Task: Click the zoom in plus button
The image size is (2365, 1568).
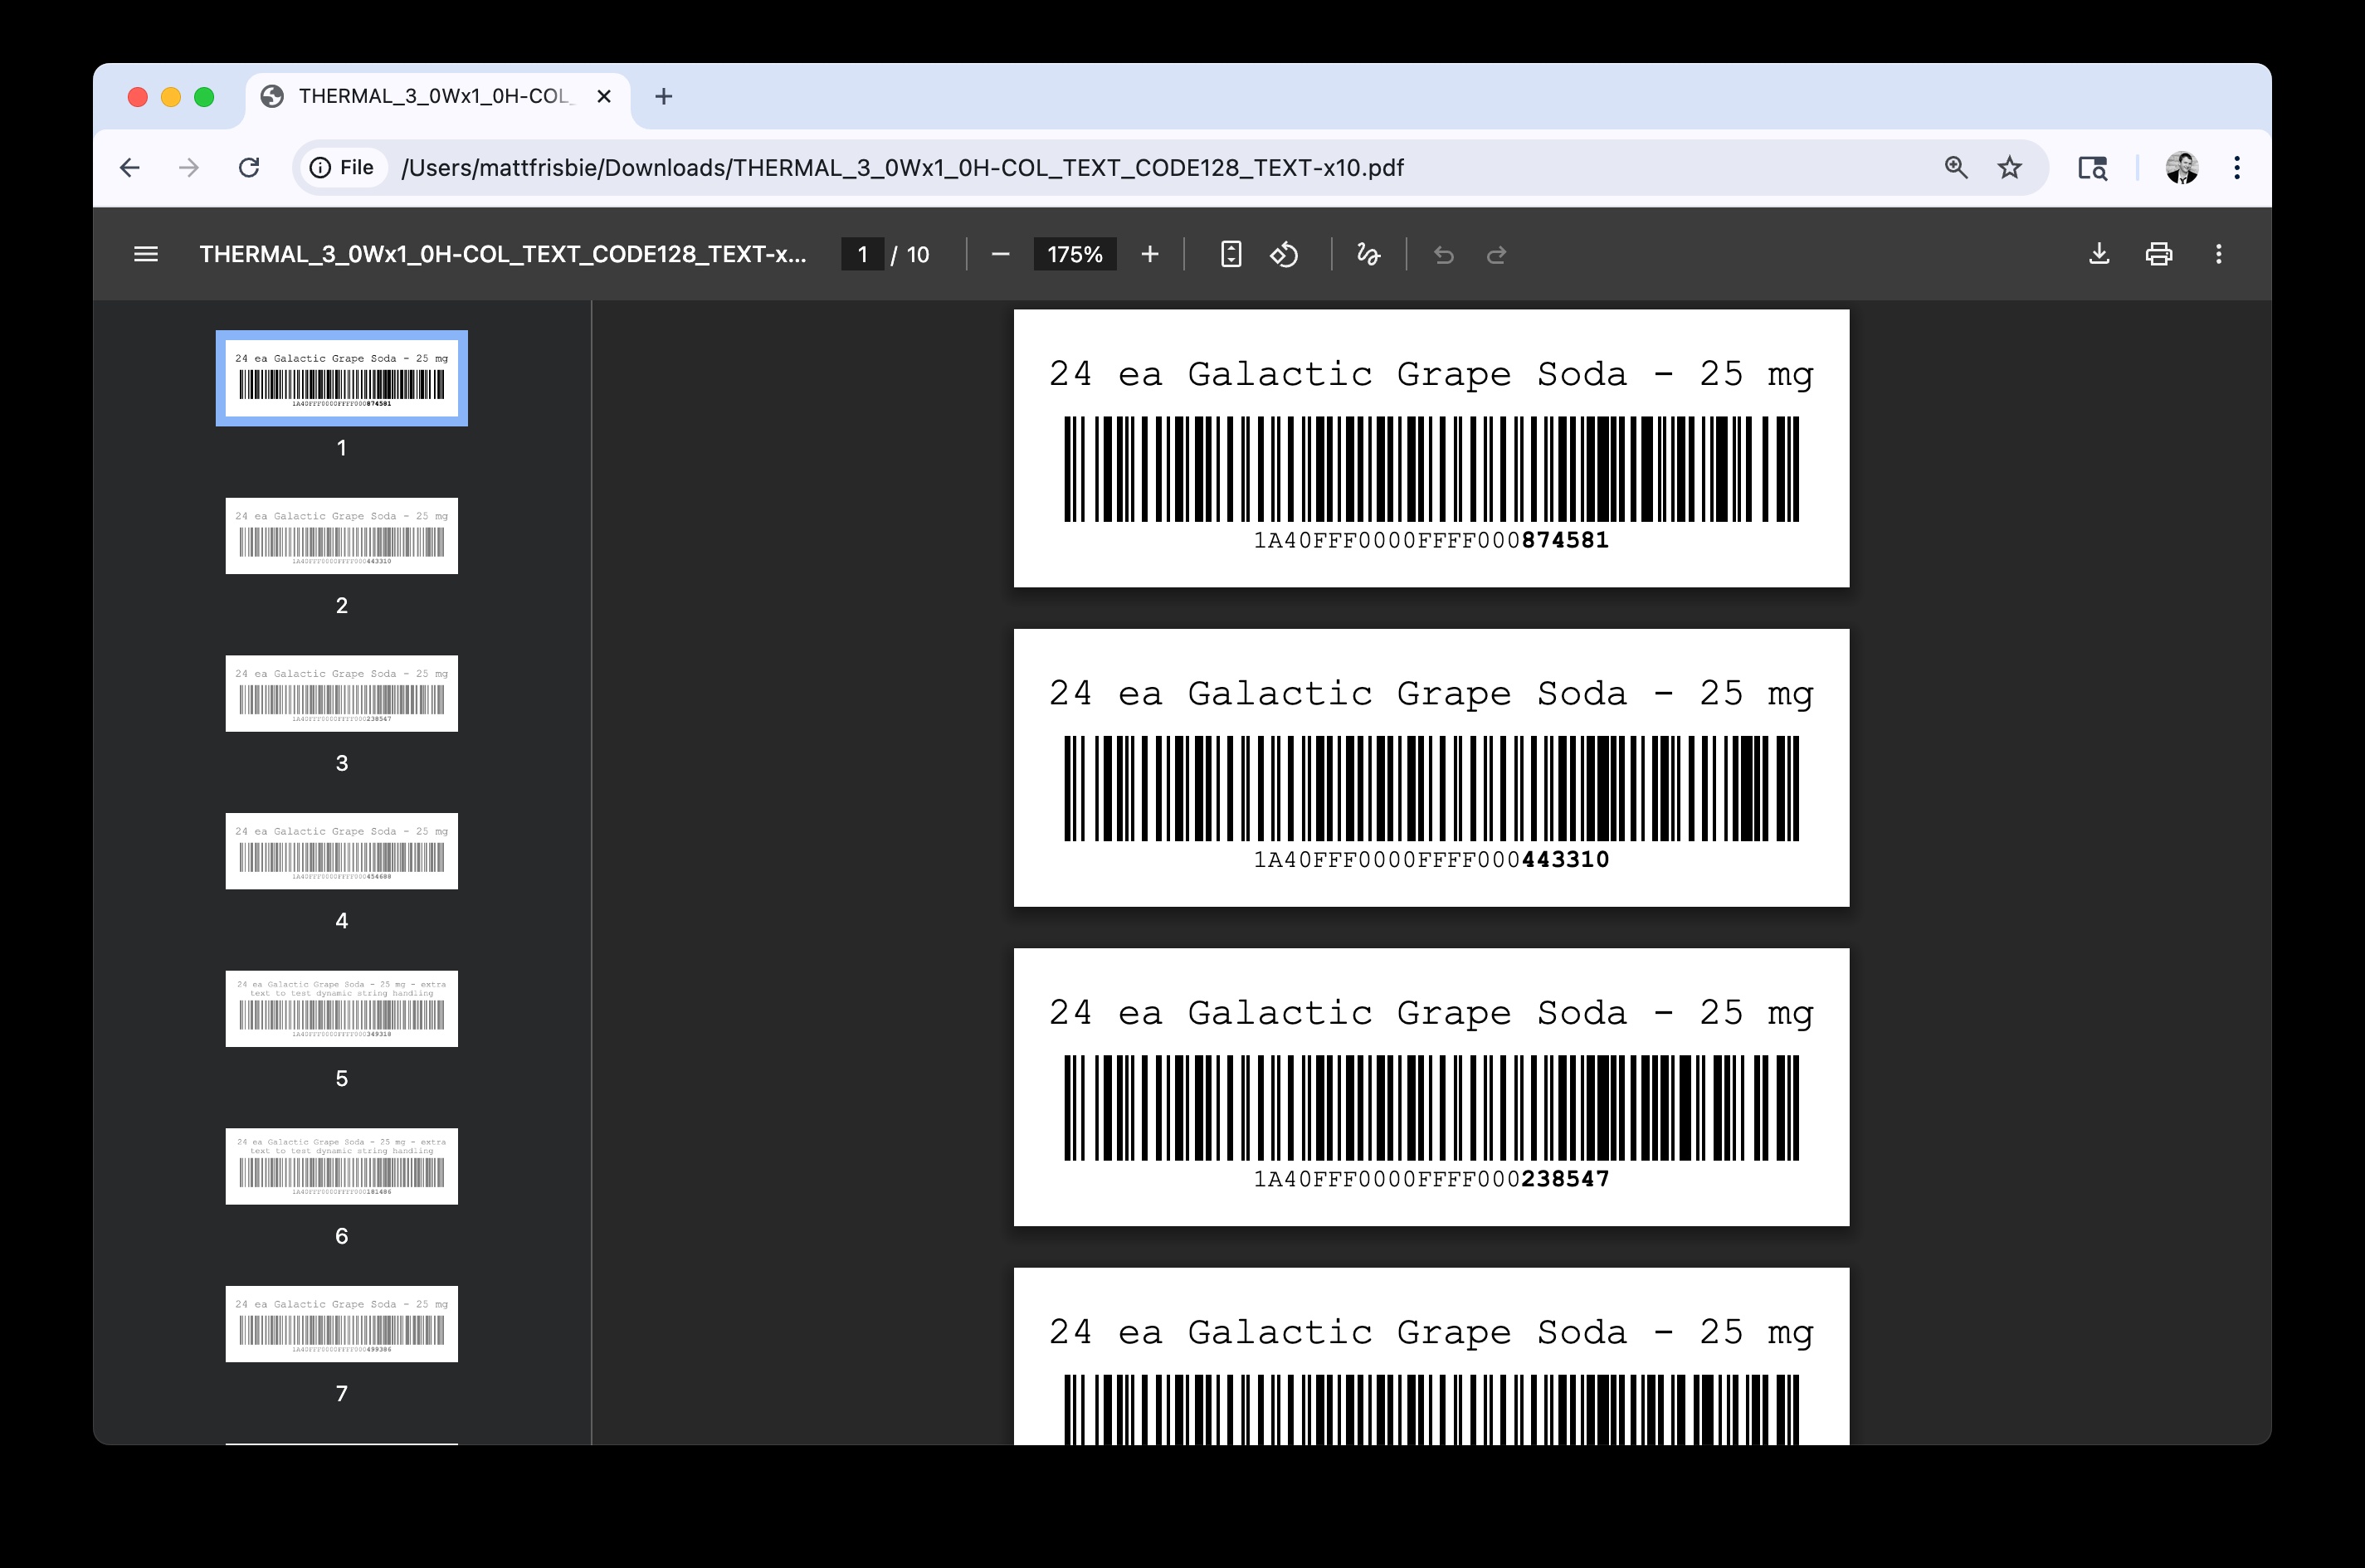Action: (x=1150, y=254)
